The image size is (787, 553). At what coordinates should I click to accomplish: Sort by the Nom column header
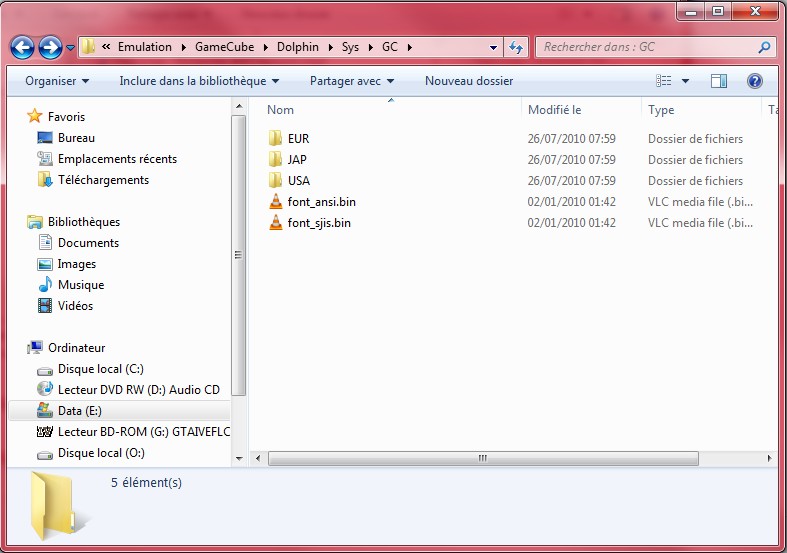coord(280,110)
